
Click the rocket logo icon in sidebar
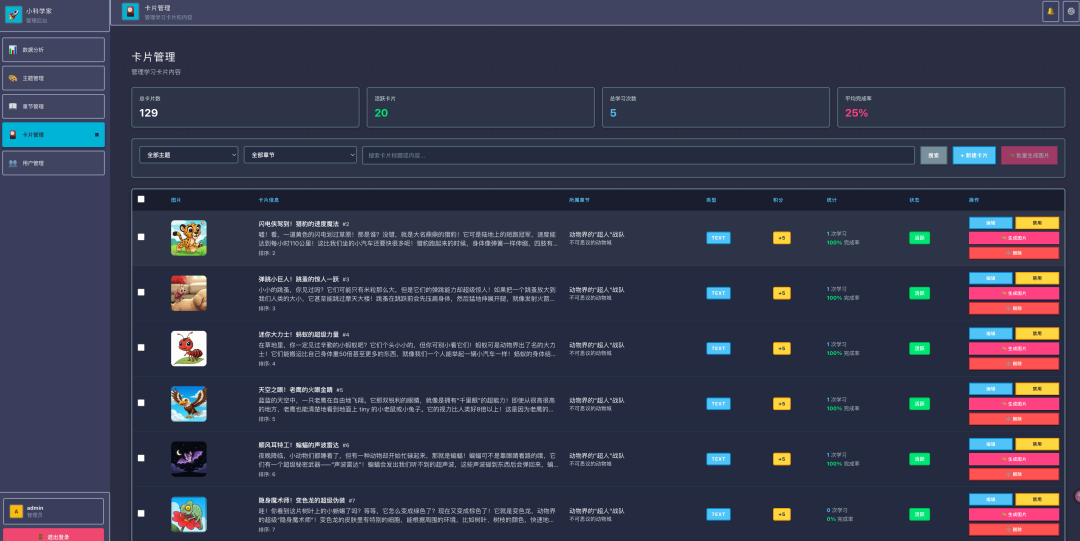(14, 14)
